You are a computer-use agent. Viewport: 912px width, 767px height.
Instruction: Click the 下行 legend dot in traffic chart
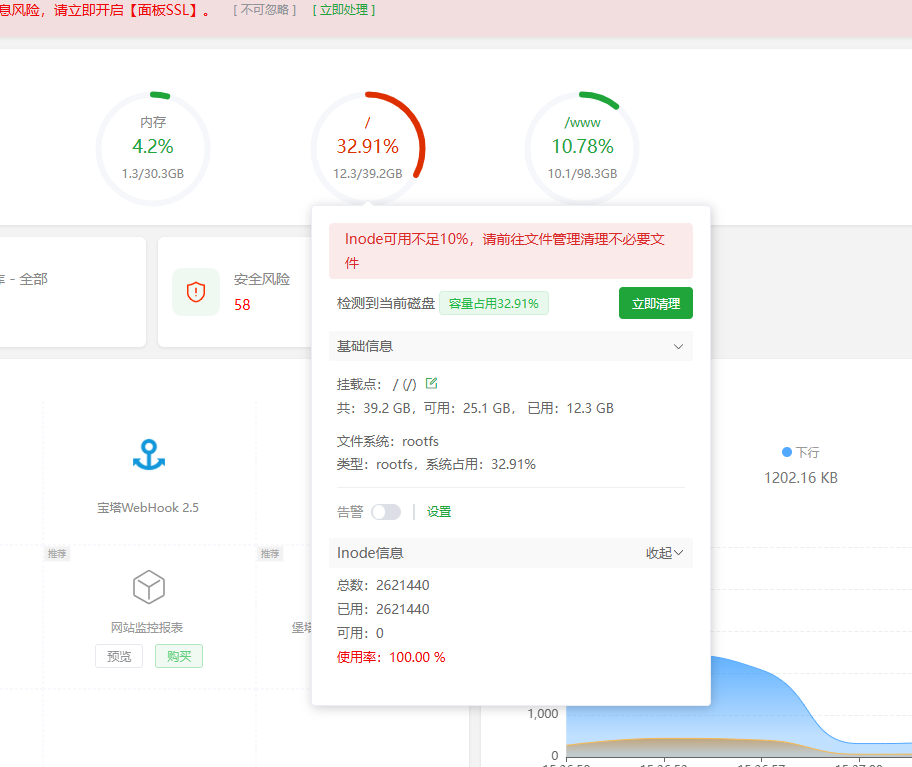click(x=787, y=452)
